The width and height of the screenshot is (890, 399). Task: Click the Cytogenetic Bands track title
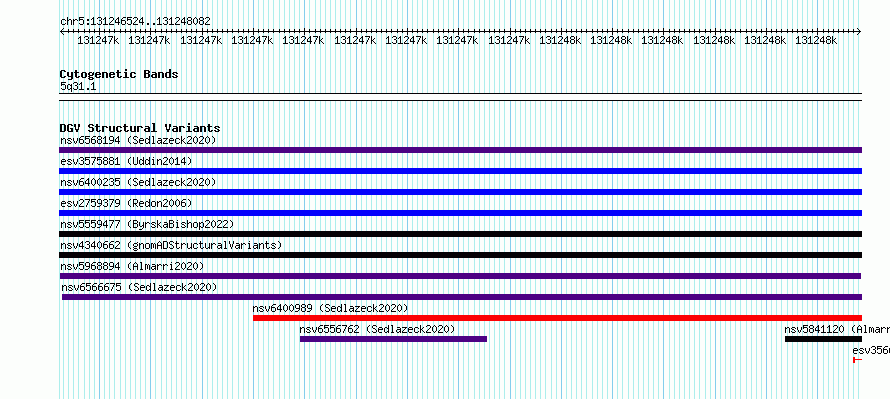tap(119, 74)
